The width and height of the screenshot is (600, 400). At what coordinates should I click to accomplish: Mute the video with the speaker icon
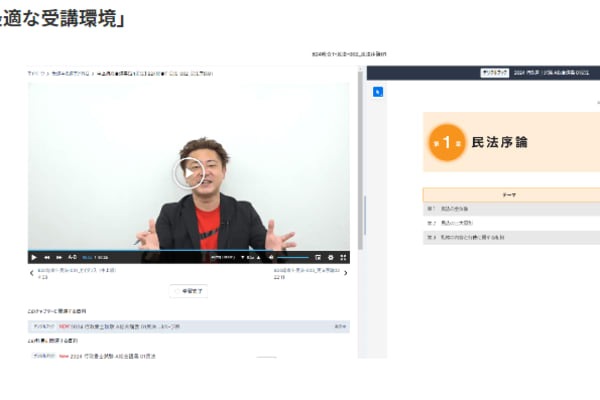pos(271,257)
